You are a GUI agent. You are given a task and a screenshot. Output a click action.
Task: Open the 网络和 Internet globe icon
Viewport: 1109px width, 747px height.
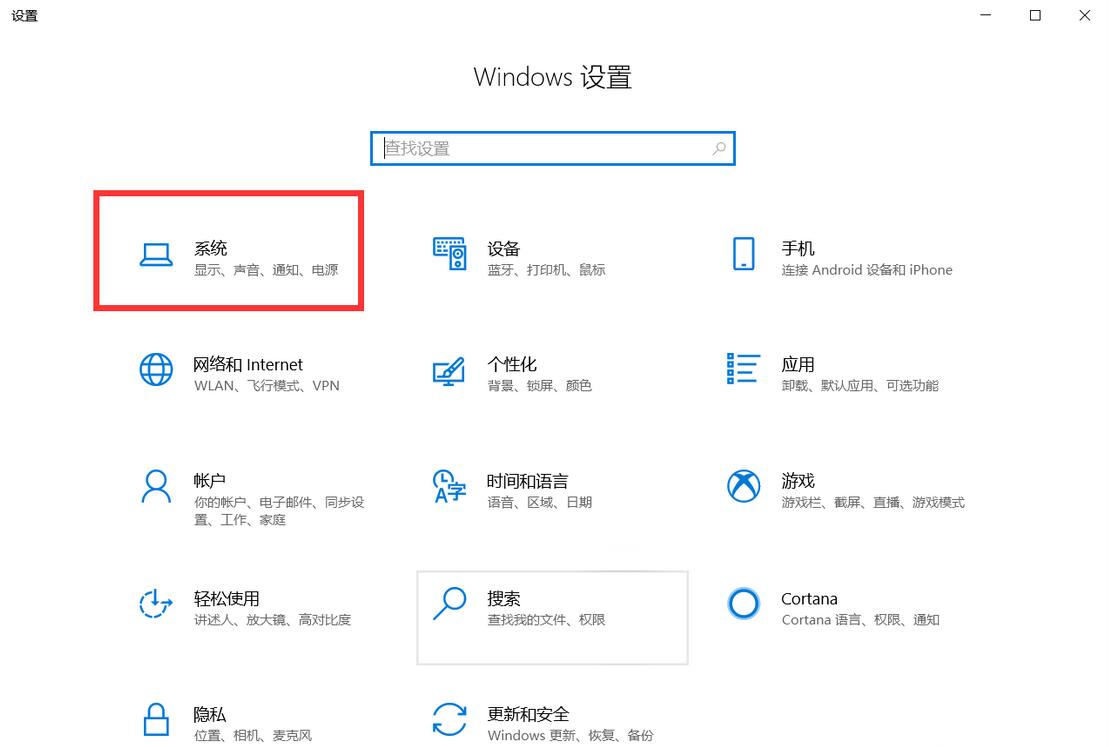click(156, 369)
